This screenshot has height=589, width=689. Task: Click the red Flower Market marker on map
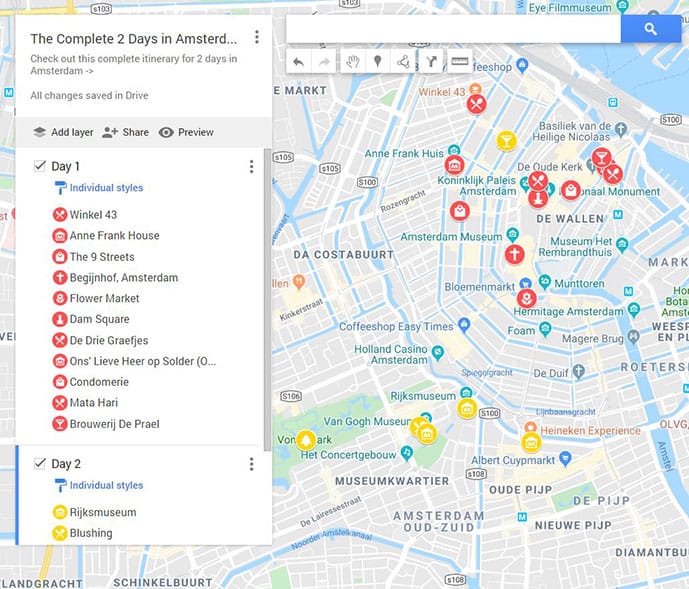click(526, 298)
